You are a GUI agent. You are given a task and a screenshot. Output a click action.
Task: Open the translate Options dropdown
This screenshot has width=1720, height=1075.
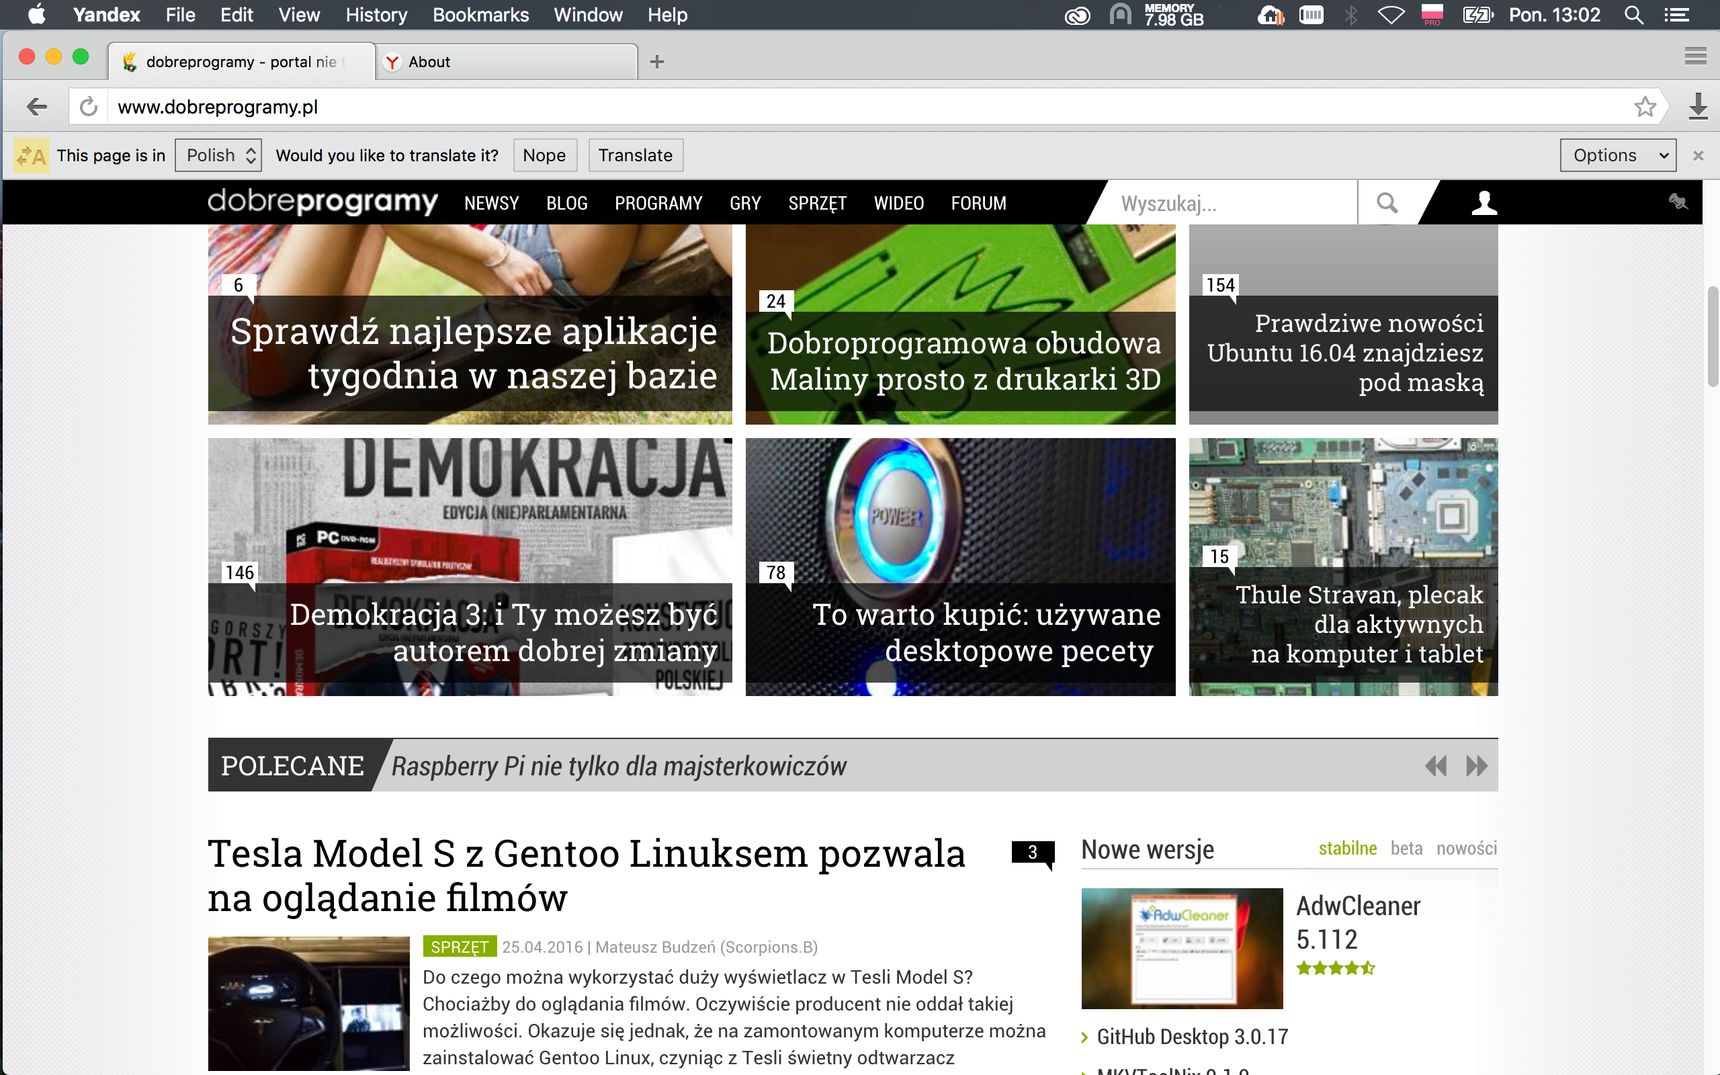click(x=1617, y=155)
